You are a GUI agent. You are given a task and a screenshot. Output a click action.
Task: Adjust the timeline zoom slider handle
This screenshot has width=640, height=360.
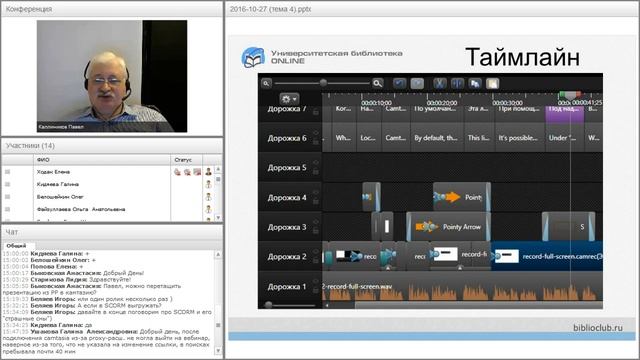pos(323,83)
